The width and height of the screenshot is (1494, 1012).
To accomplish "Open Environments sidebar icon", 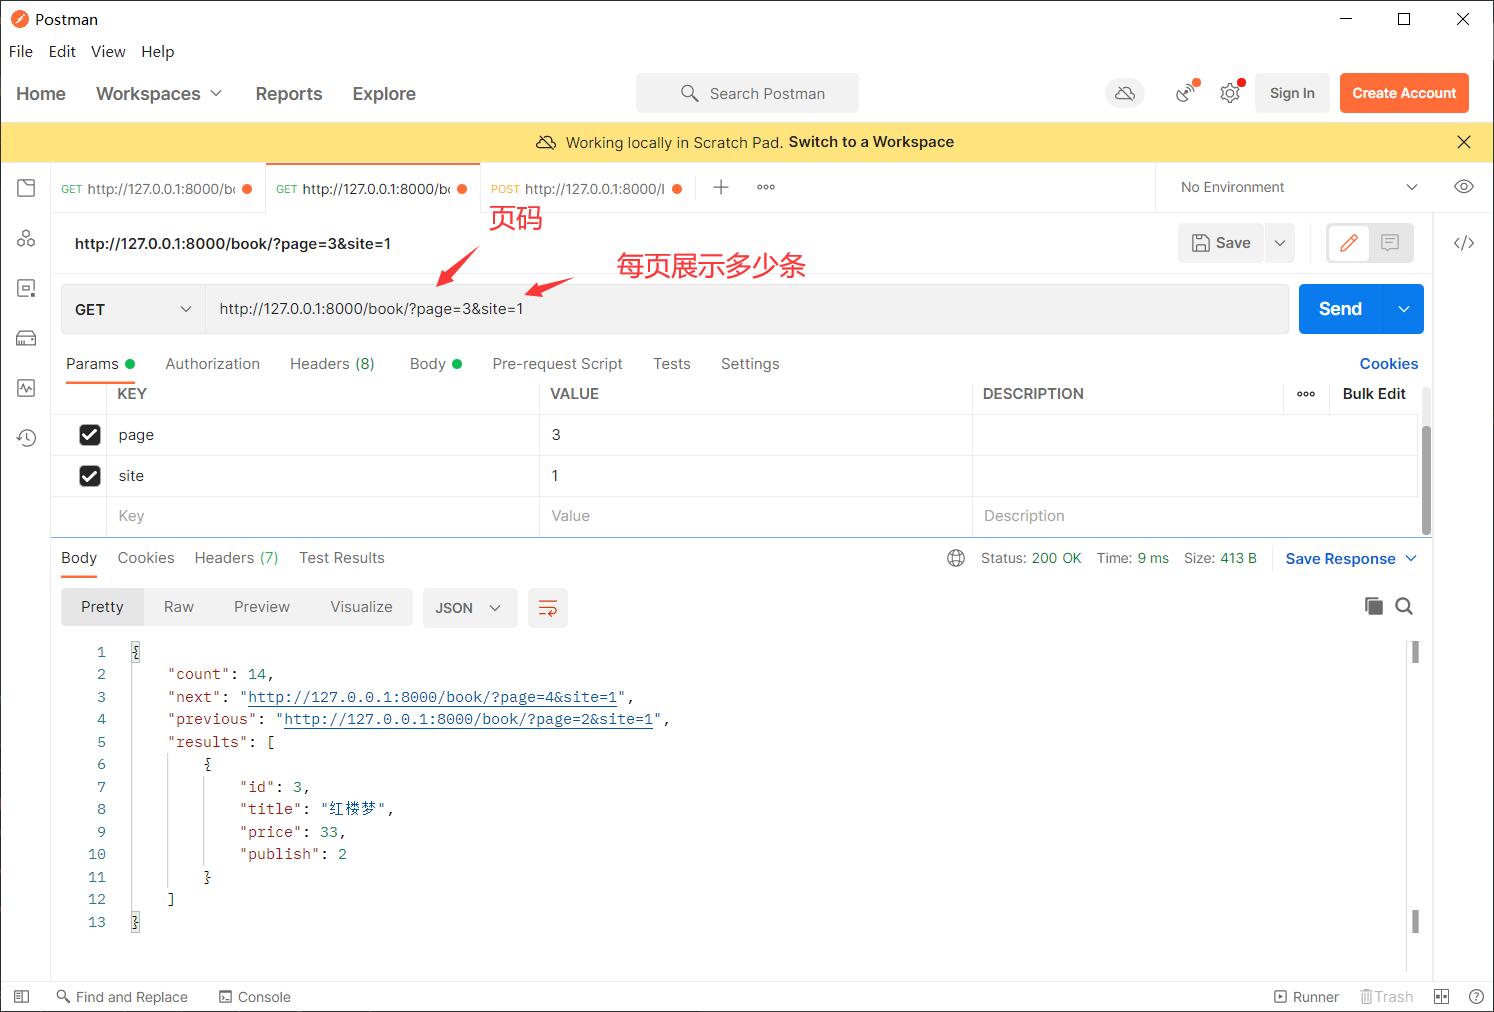I will click(26, 288).
